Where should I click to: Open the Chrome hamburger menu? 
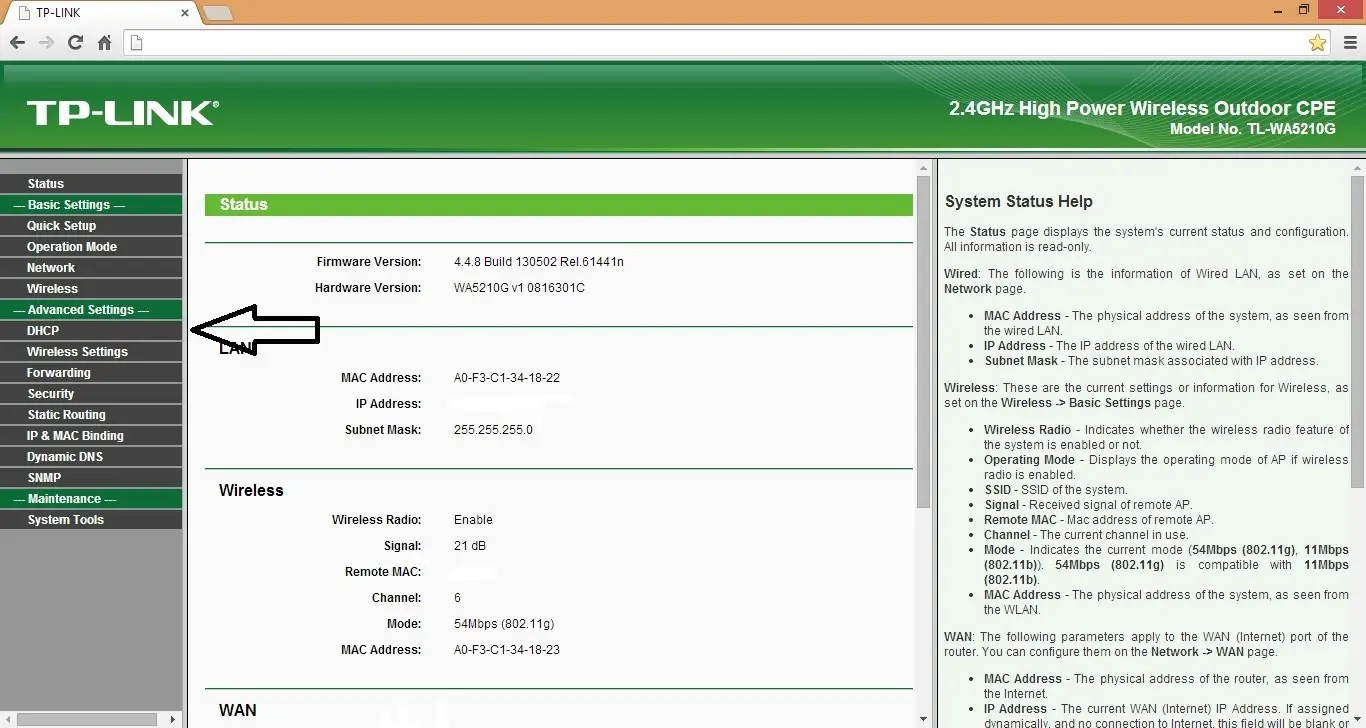(x=1350, y=42)
